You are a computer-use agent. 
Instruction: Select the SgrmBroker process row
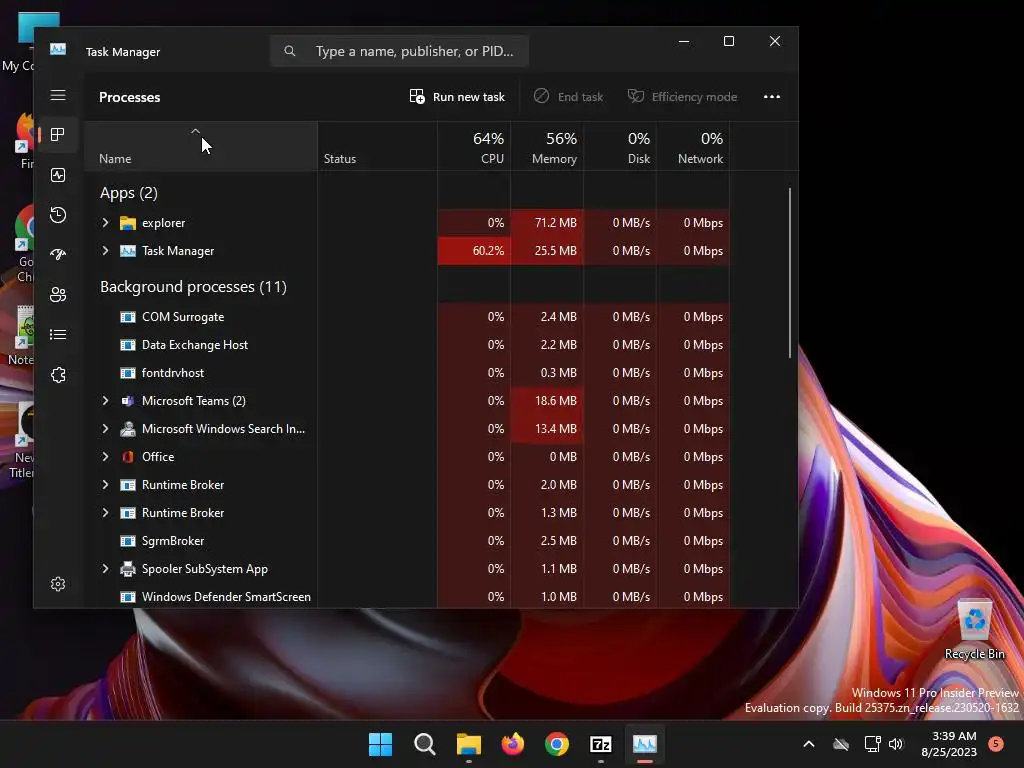408,541
